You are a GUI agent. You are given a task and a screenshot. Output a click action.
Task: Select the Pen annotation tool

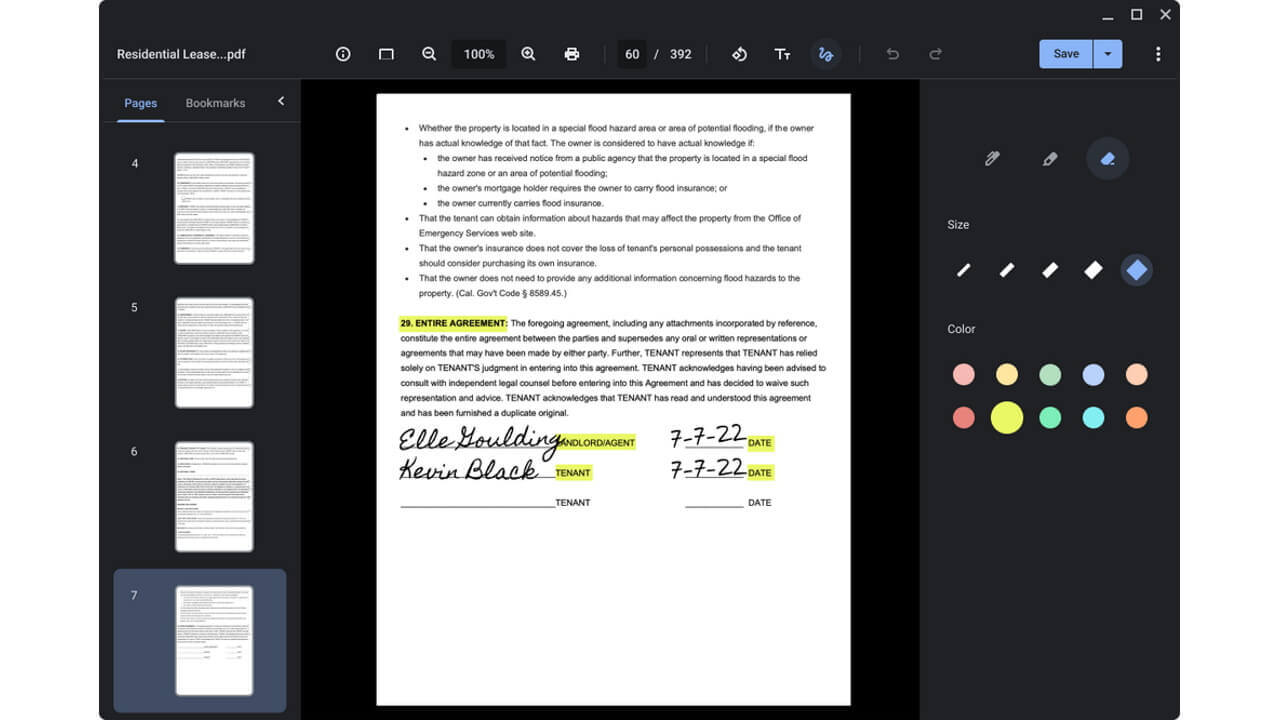point(992,158)
